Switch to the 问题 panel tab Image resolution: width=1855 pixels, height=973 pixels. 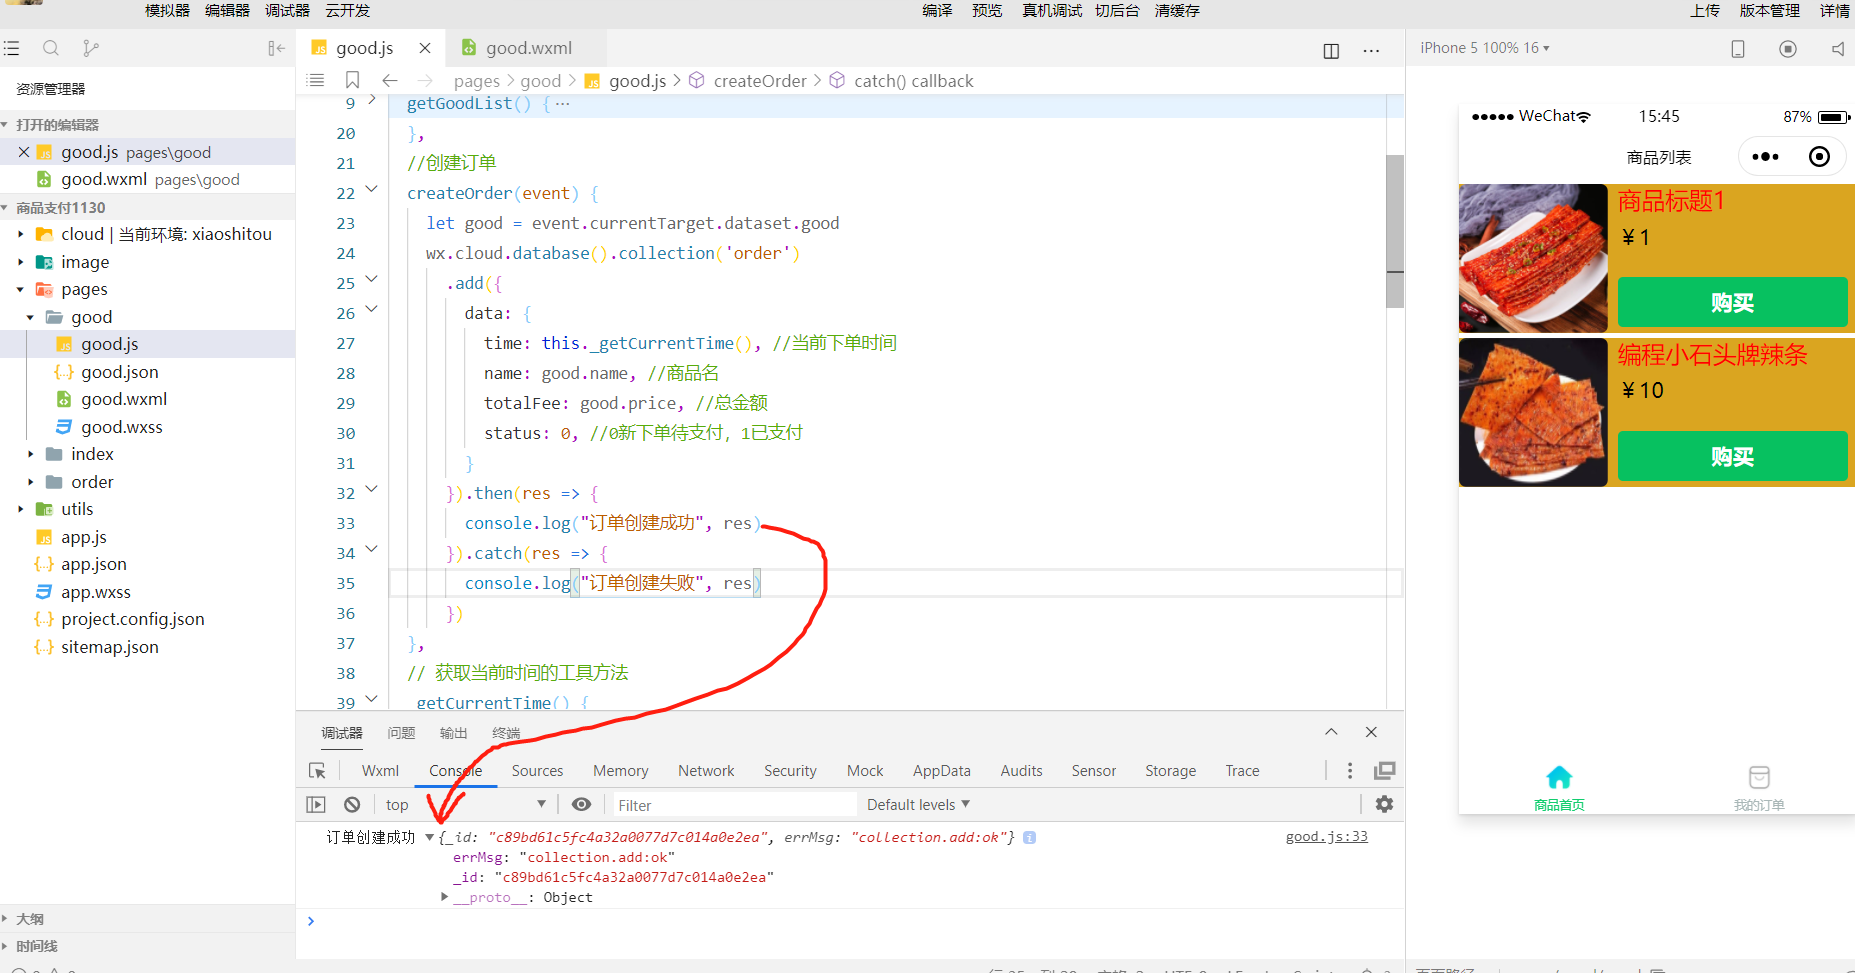[401, 733]
